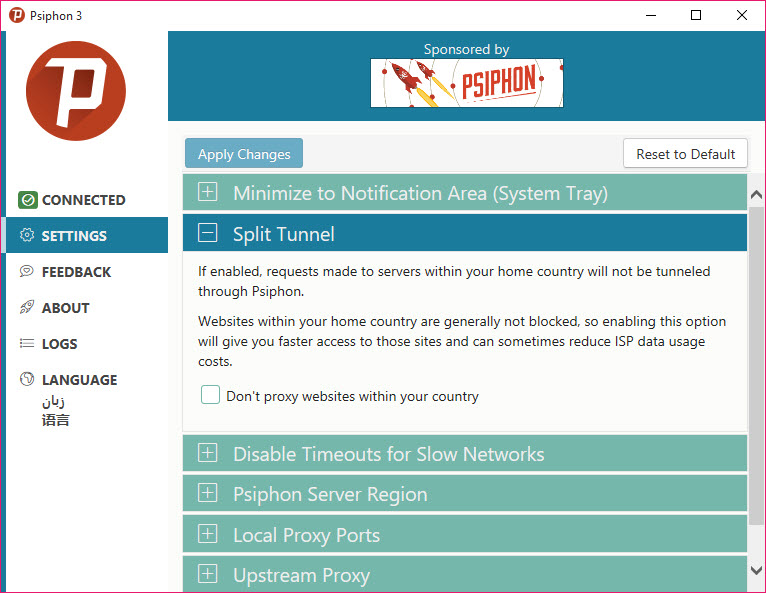This screenshot has height=593, width=766.
Task: Click the Language globe icon
Action: [27, 379]
